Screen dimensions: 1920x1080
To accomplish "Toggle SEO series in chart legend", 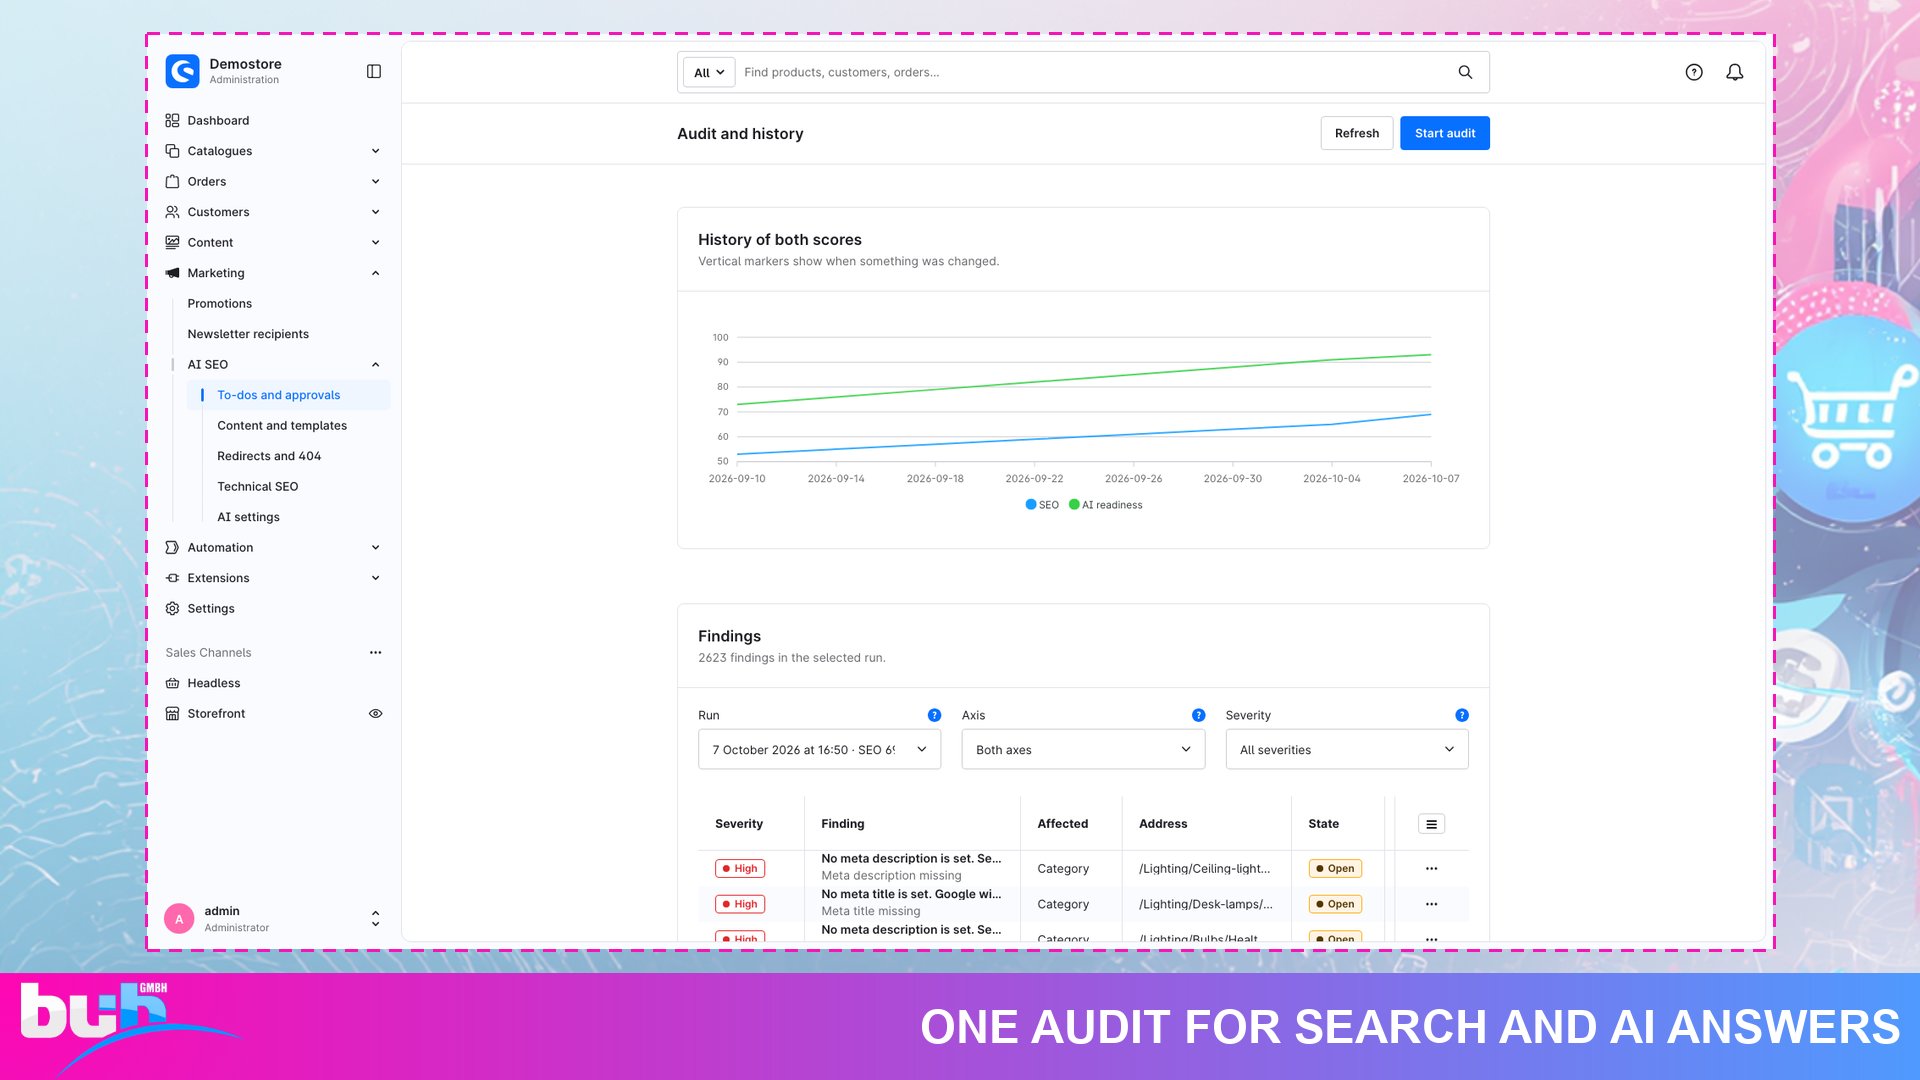I will 1042,505.
